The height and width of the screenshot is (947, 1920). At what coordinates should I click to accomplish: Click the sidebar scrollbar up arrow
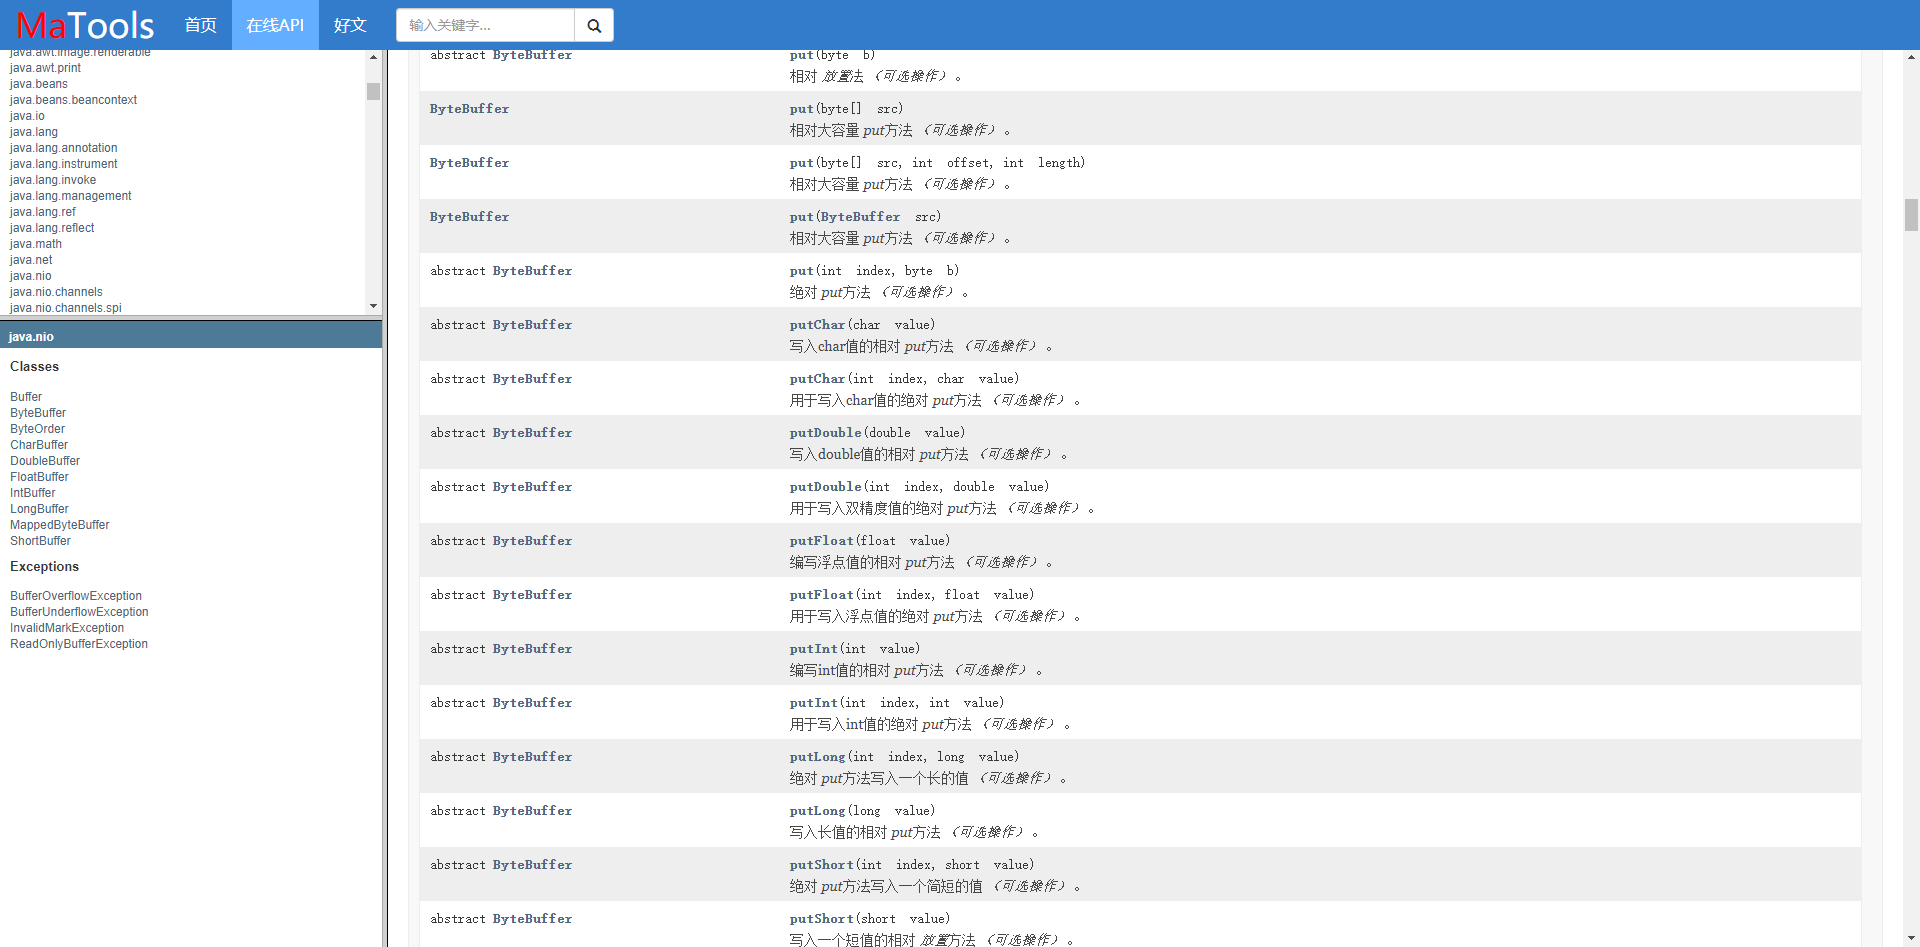pos(373,57)
